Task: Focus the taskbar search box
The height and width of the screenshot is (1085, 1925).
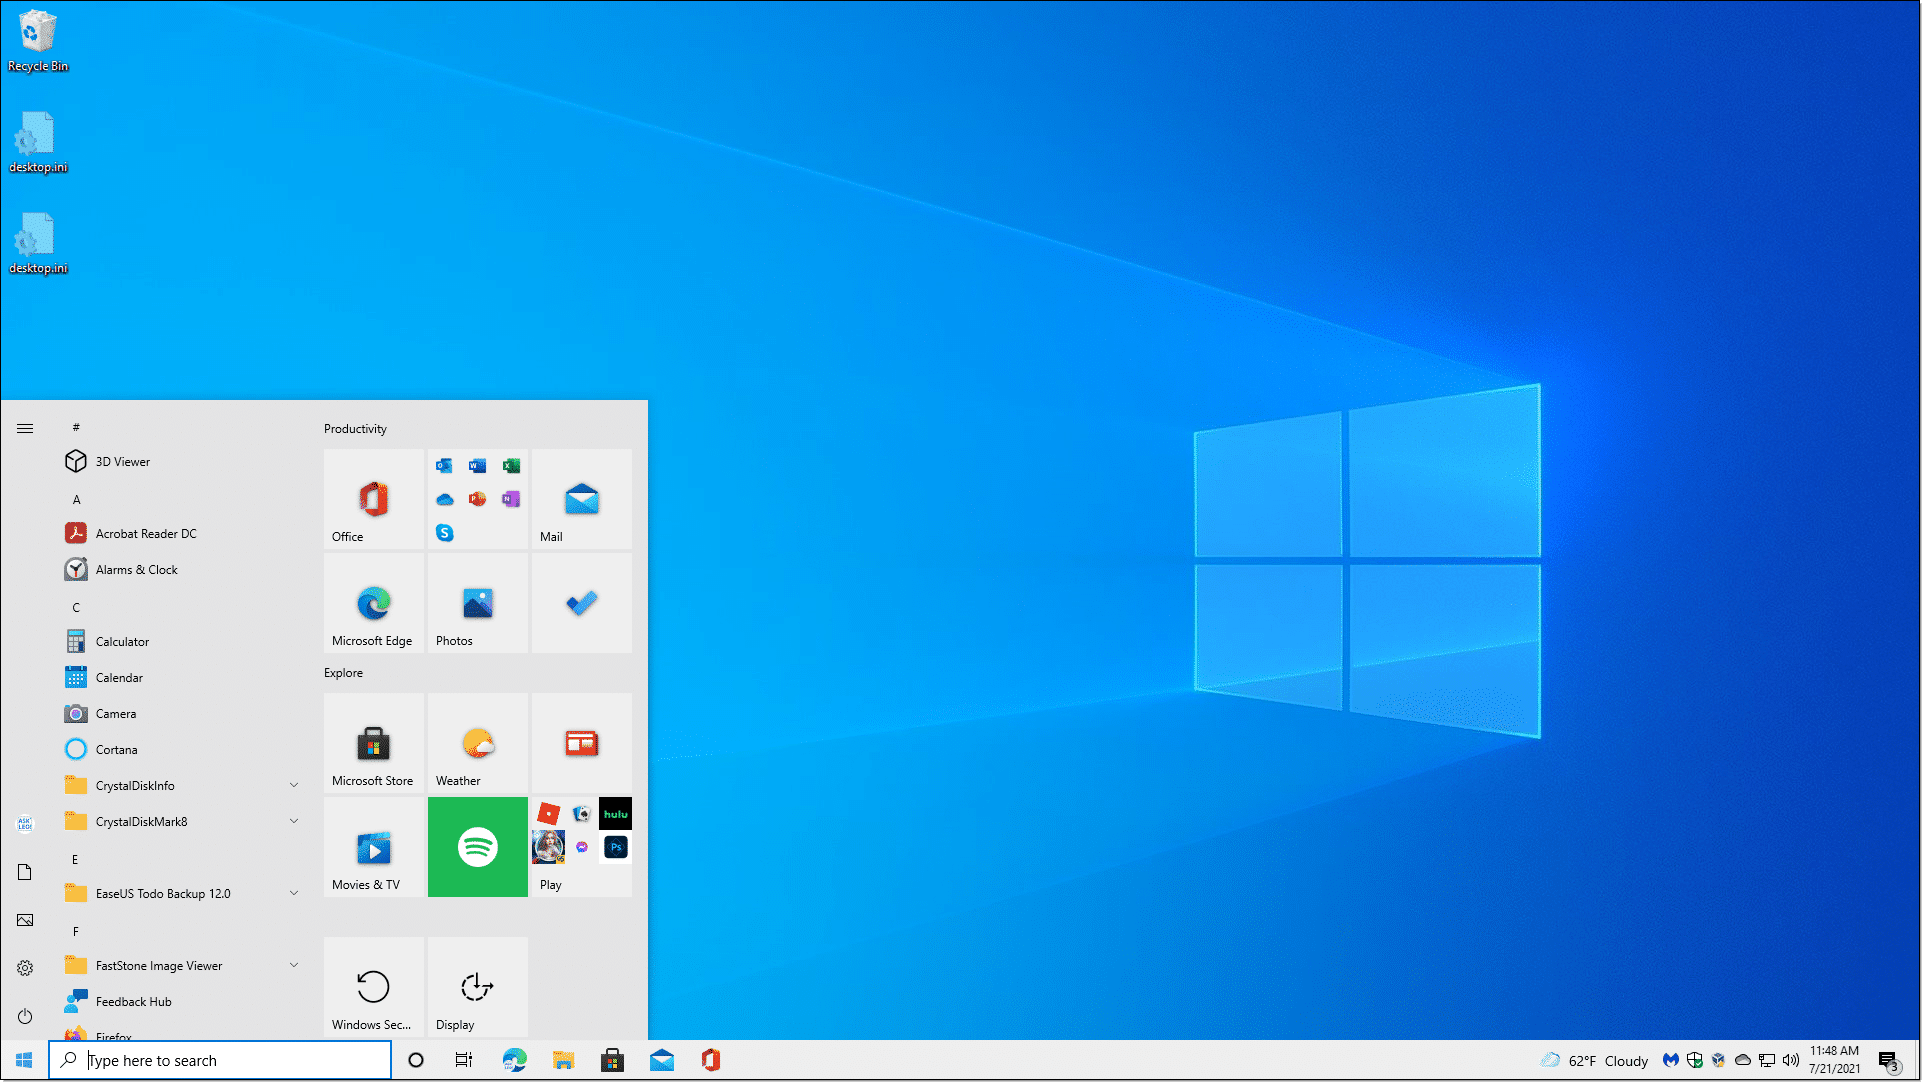Action: click(220, 1060)
